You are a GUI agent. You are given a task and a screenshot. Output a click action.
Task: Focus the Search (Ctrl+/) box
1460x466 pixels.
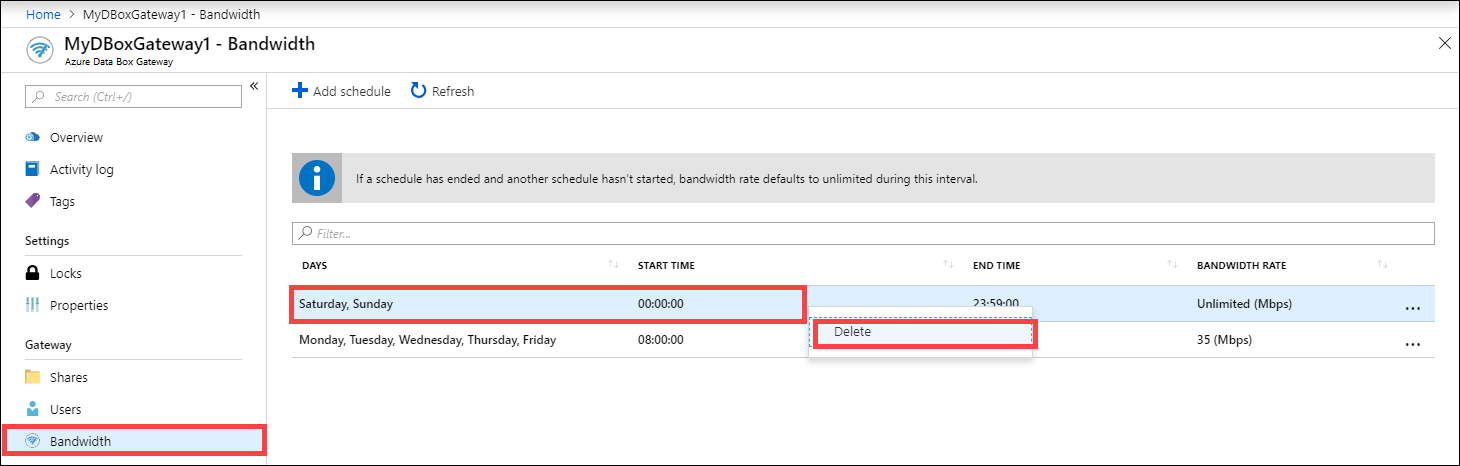[133, 96]
